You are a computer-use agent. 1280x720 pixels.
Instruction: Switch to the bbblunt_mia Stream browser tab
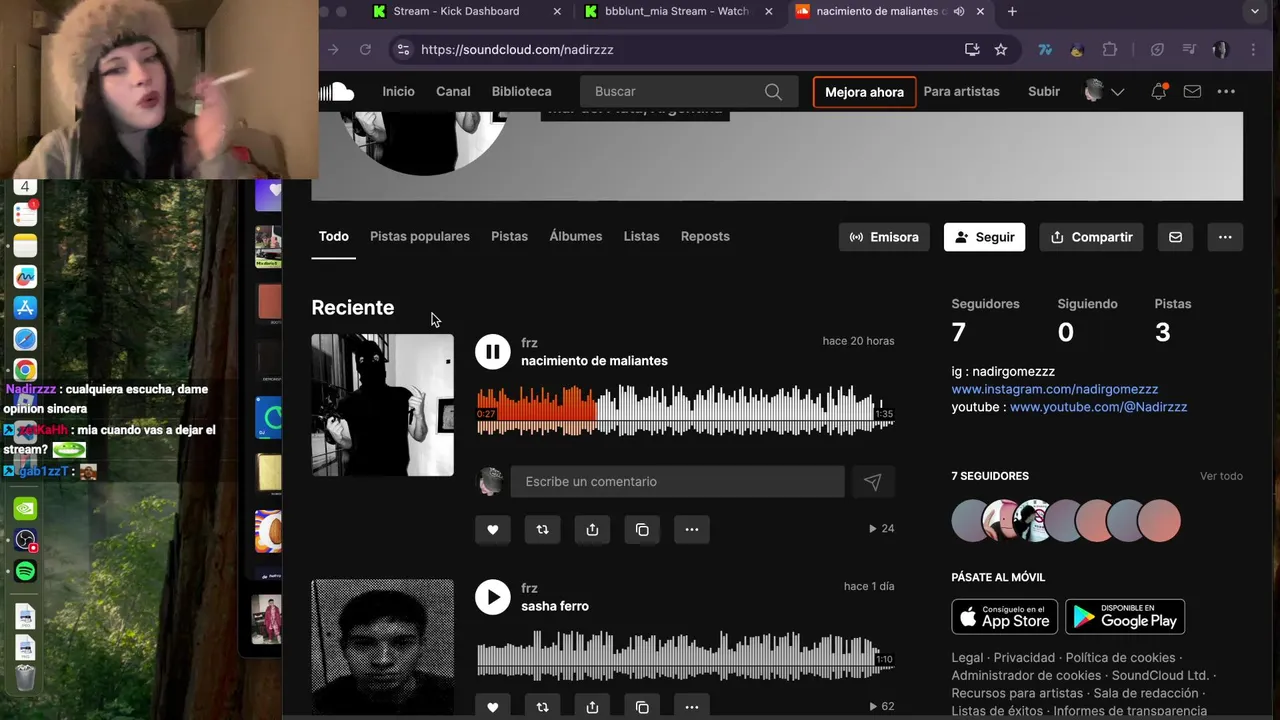coord(677,11)
